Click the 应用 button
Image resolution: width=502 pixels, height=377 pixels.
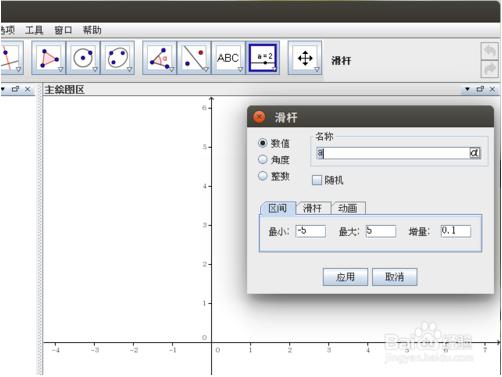345,277
